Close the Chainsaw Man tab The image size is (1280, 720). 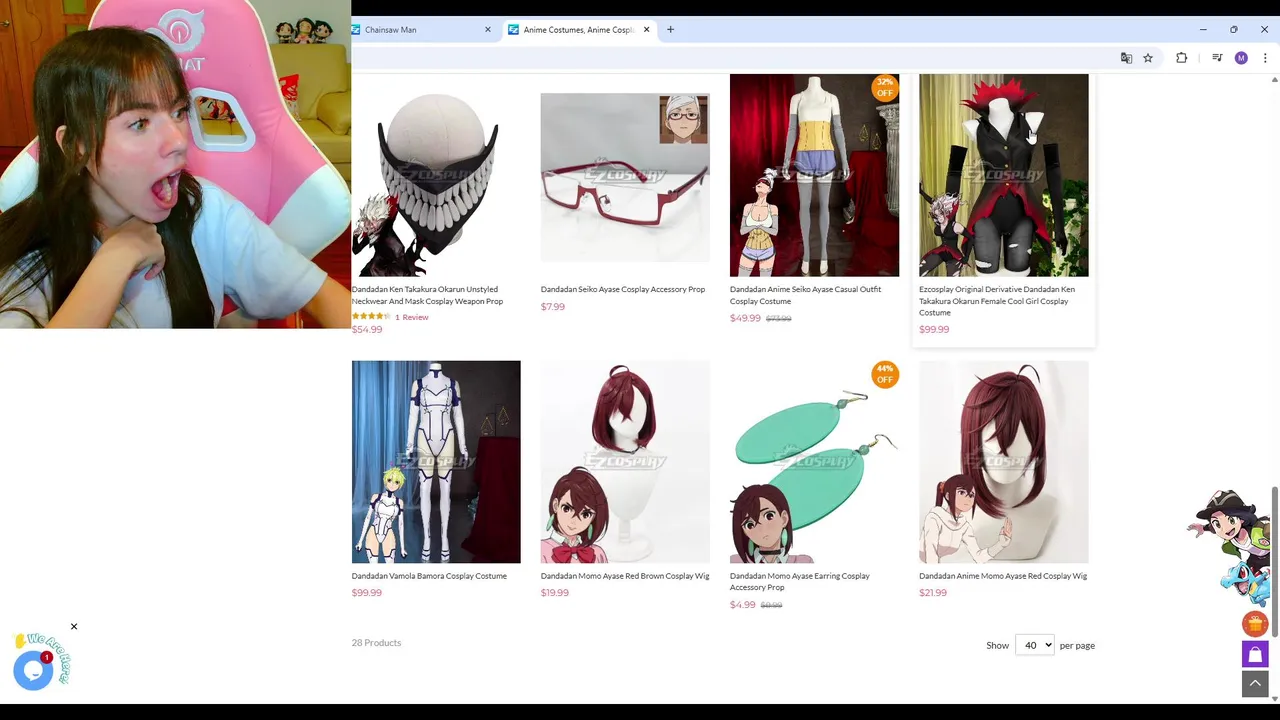coord(488,30)
